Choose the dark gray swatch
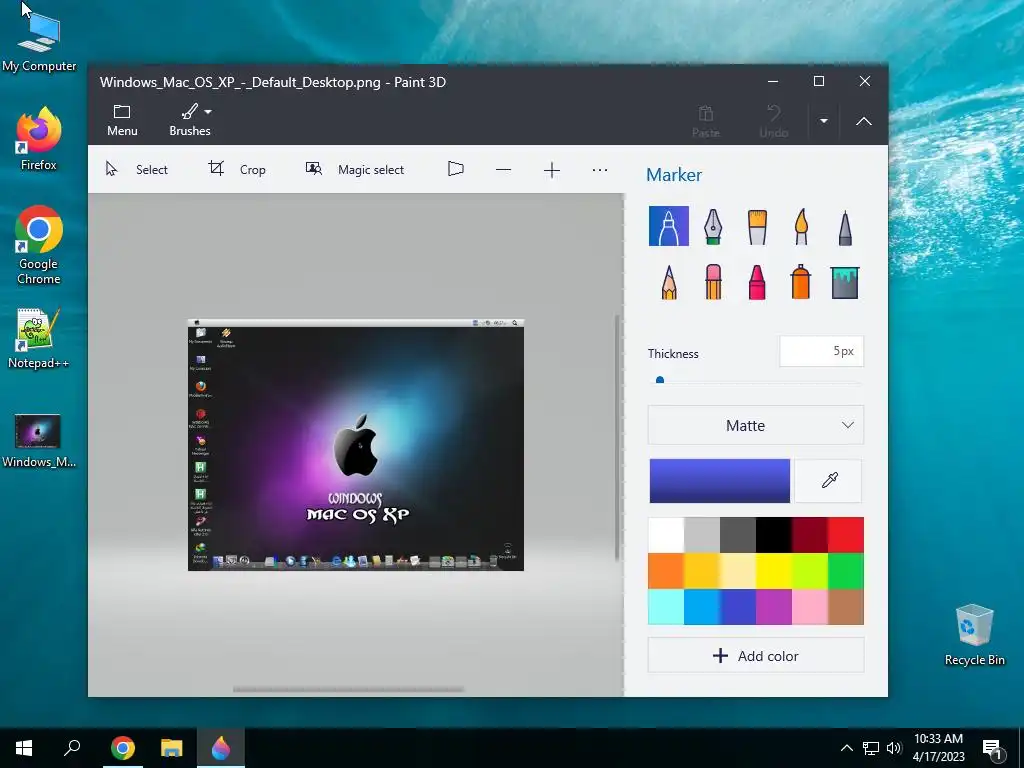 point(737,535)
